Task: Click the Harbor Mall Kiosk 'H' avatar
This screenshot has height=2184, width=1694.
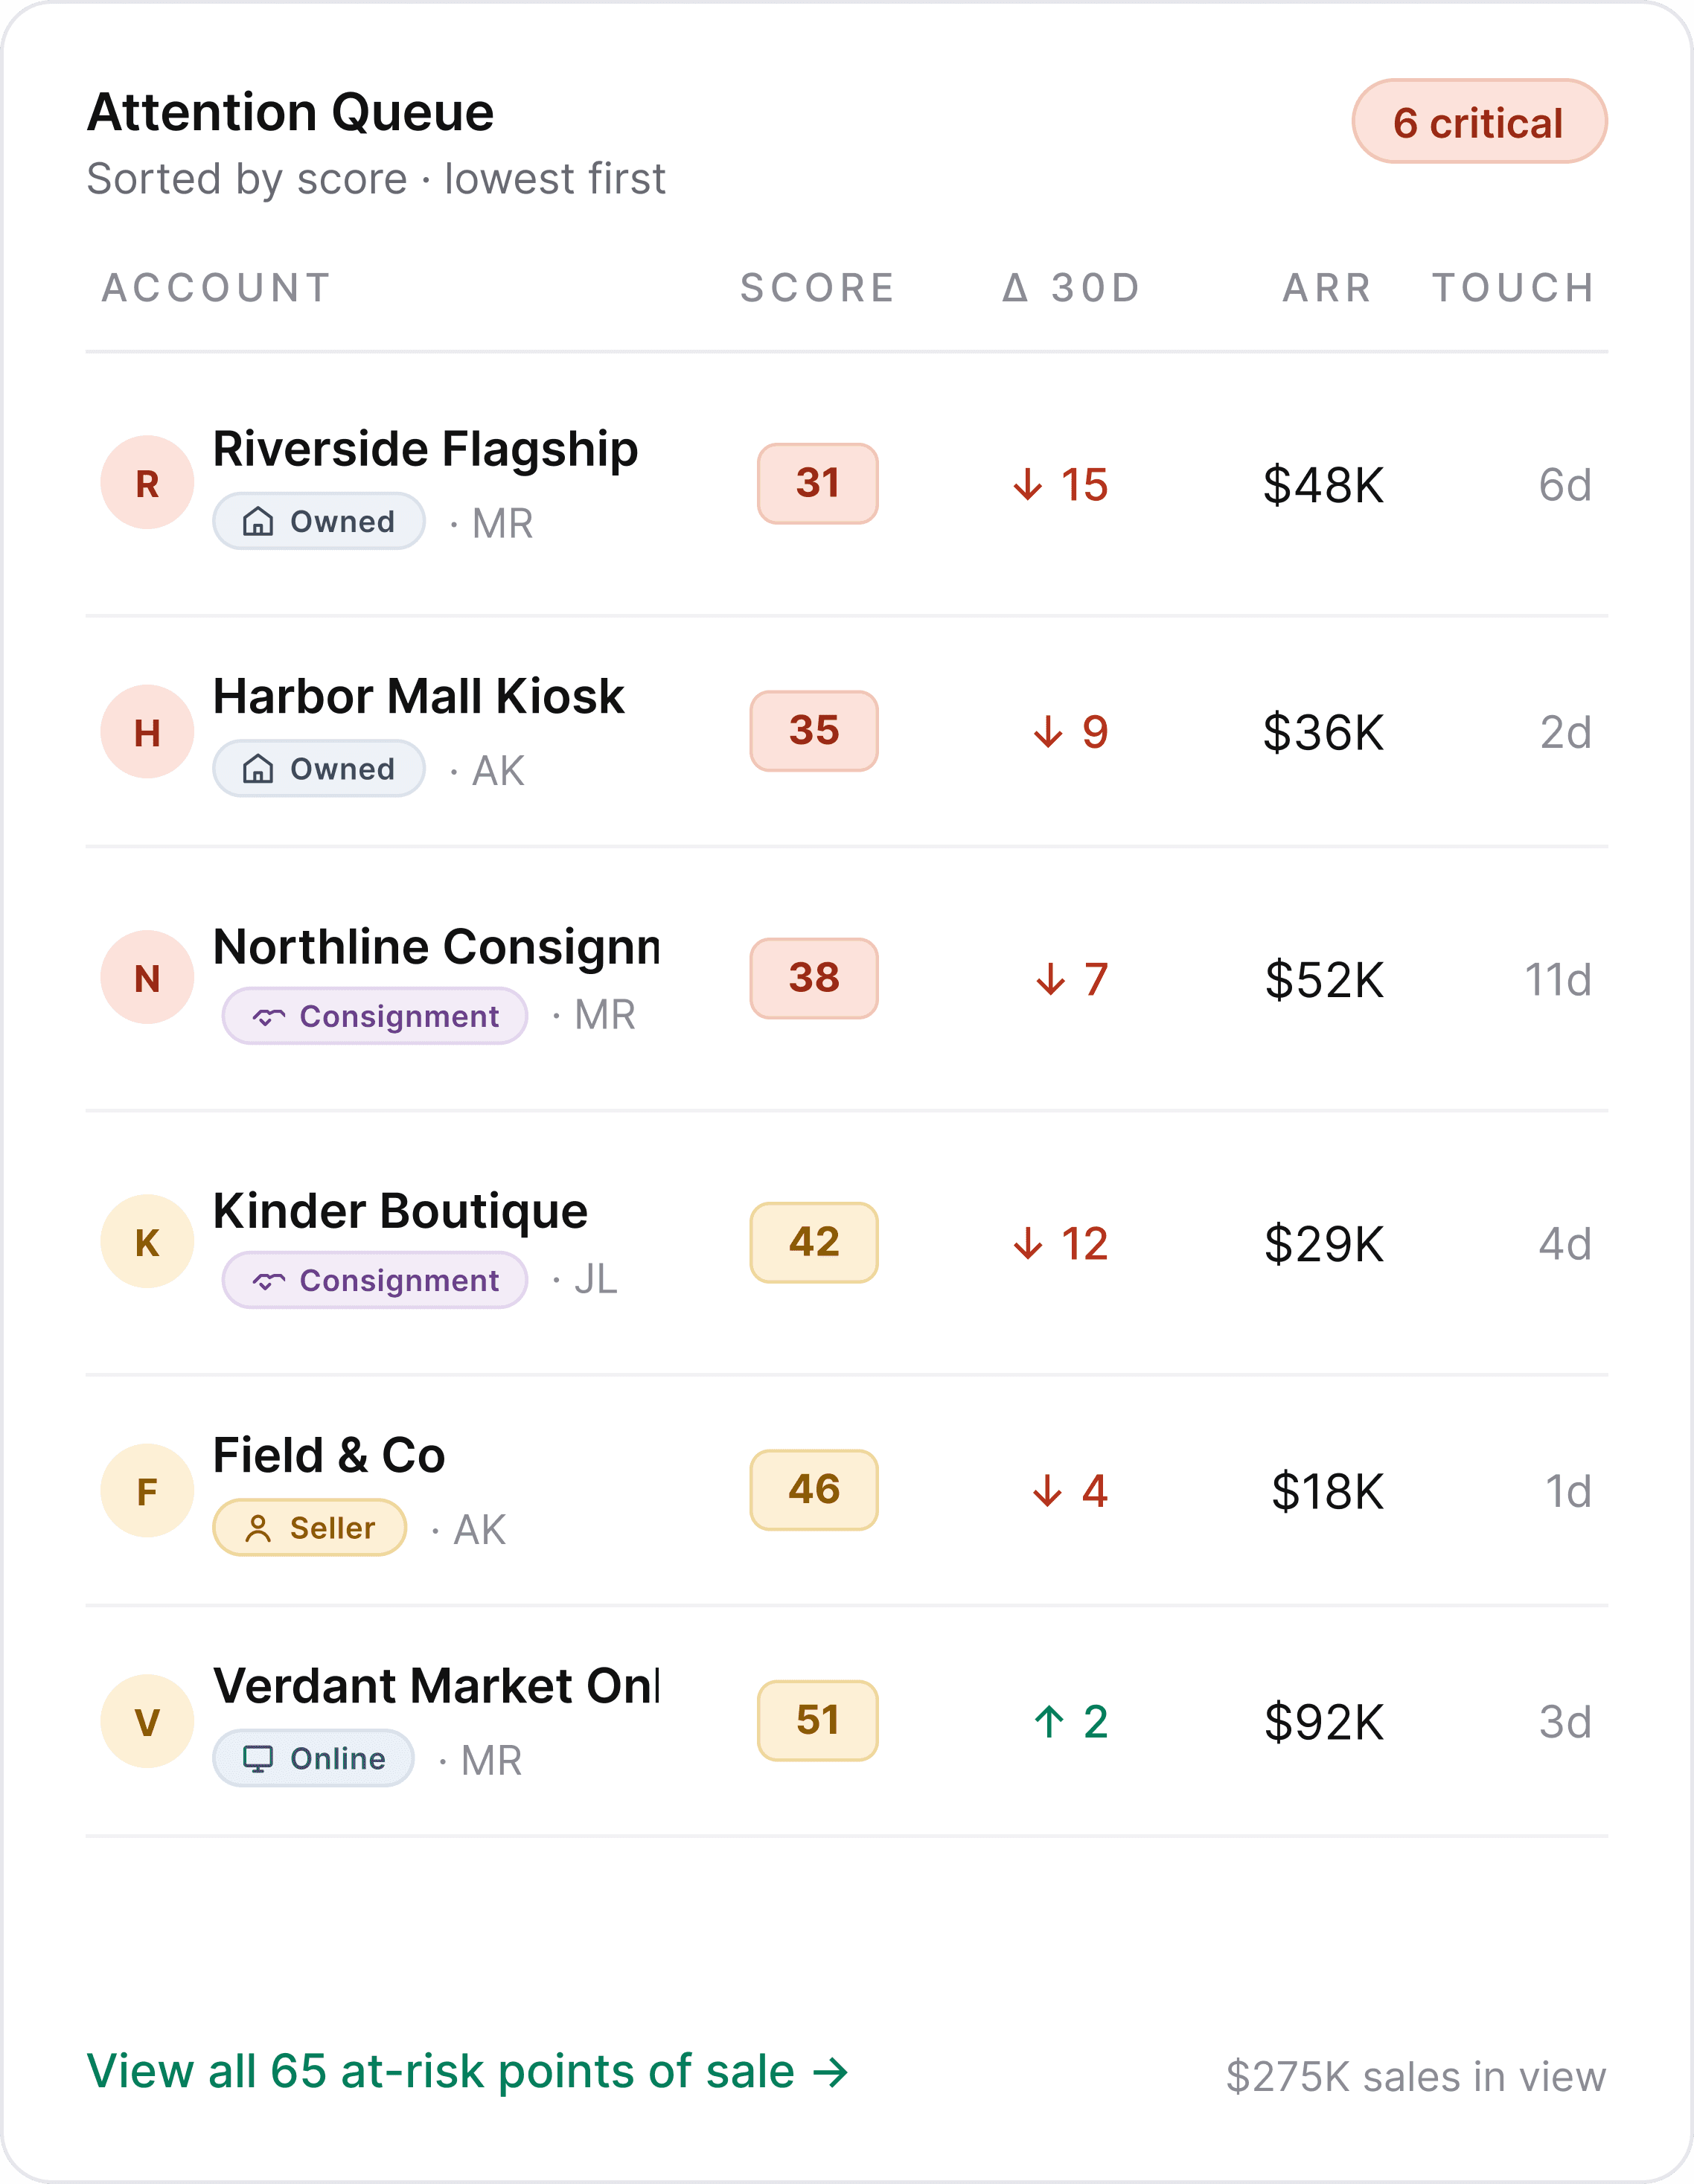Action: pos(147,732)
